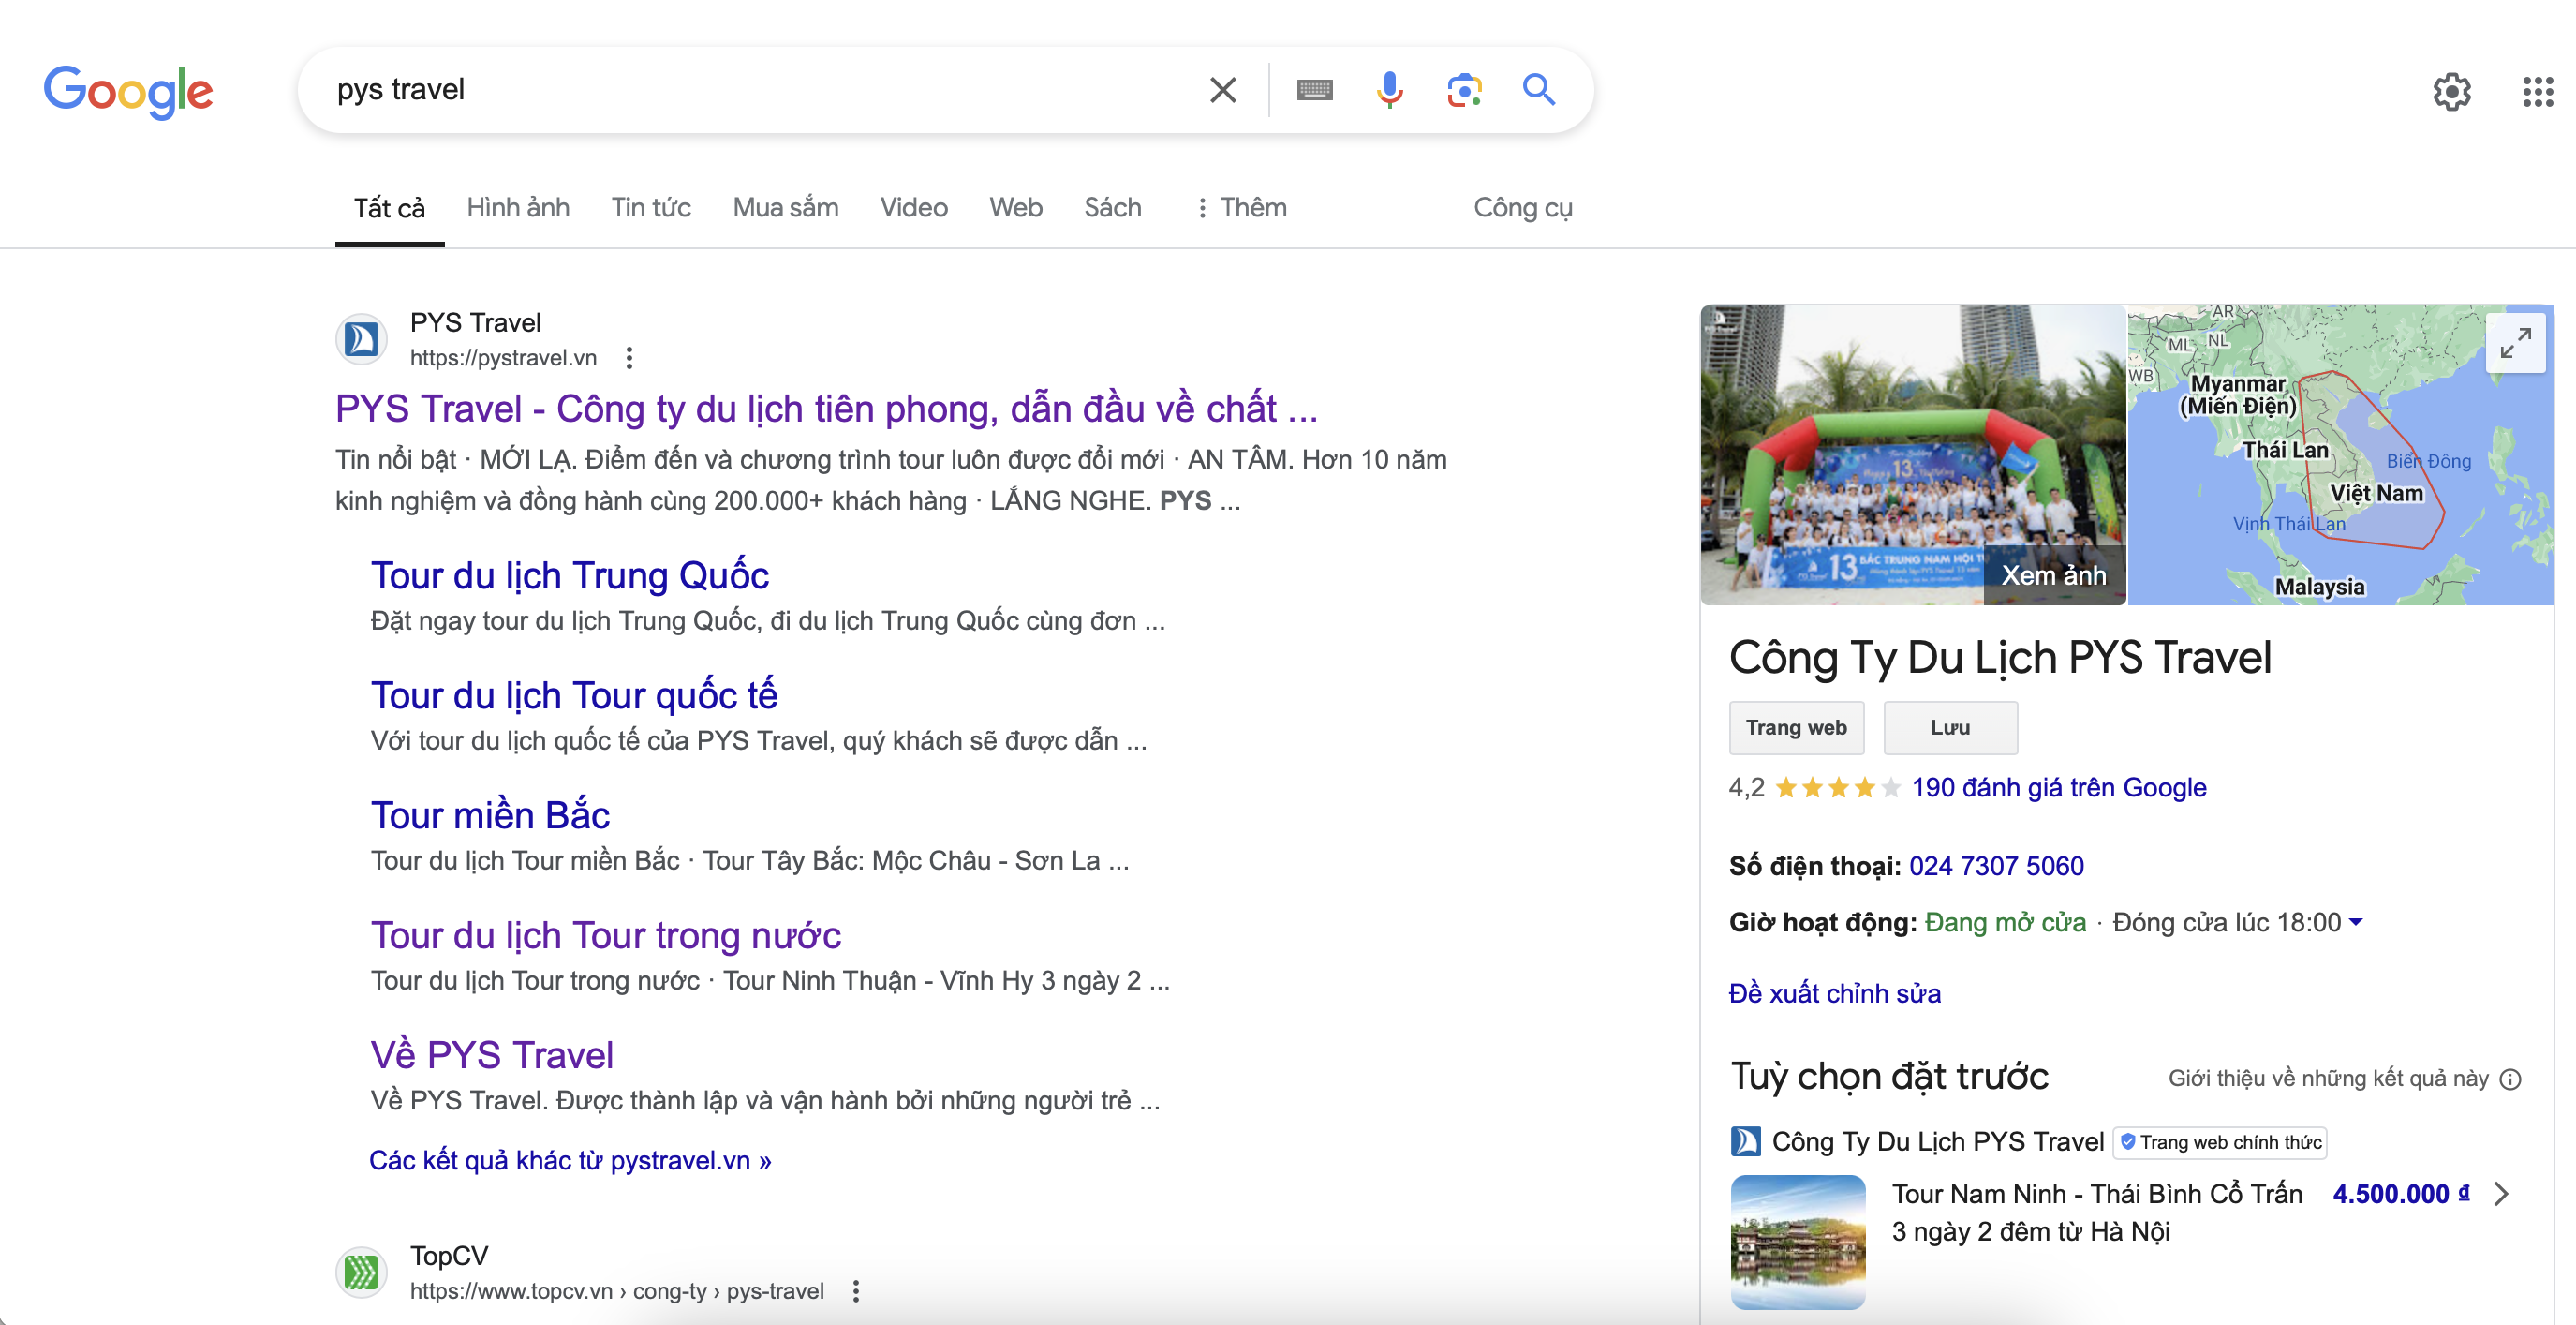Viewport: 2576px width, 1325px height.
Task: Open Google settings gear icon
Action: (2451, 92)
